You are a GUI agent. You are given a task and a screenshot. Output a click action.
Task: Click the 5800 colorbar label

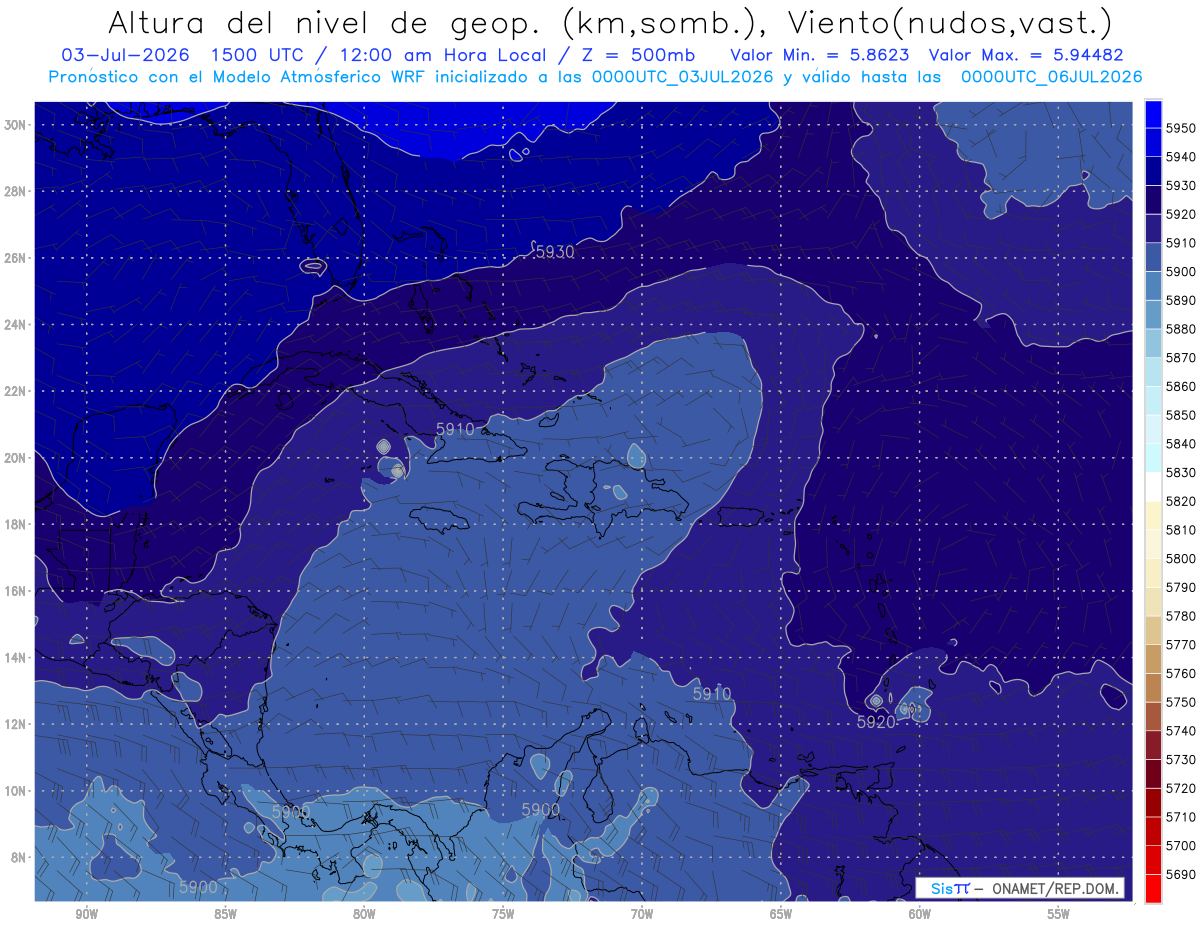[1181, 558]
